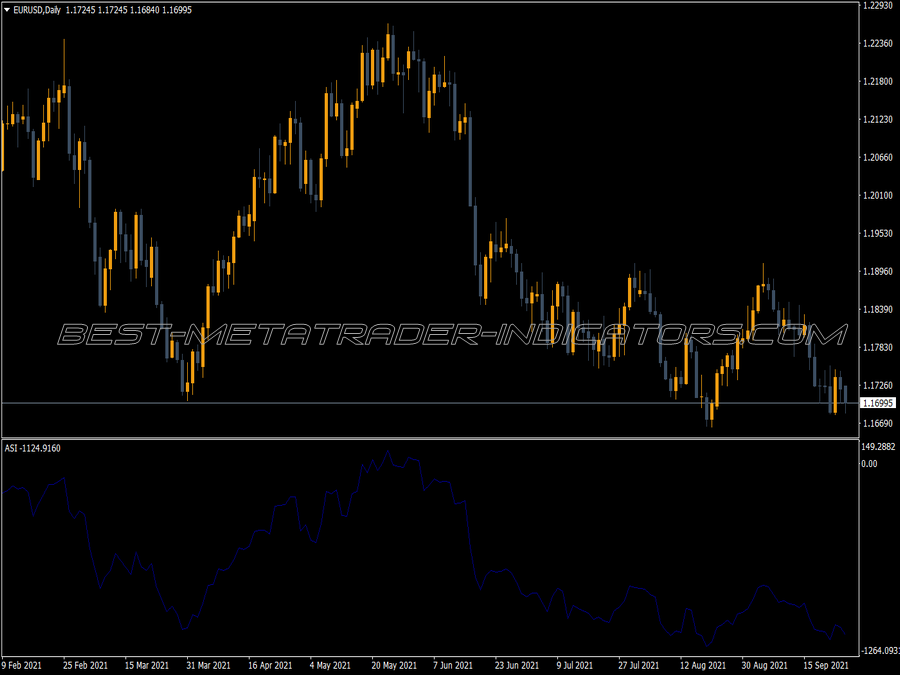The height and width of the screenshot is (675, 900).
Task: Click the 30 Aug 2021 date label
Action: 765,666
